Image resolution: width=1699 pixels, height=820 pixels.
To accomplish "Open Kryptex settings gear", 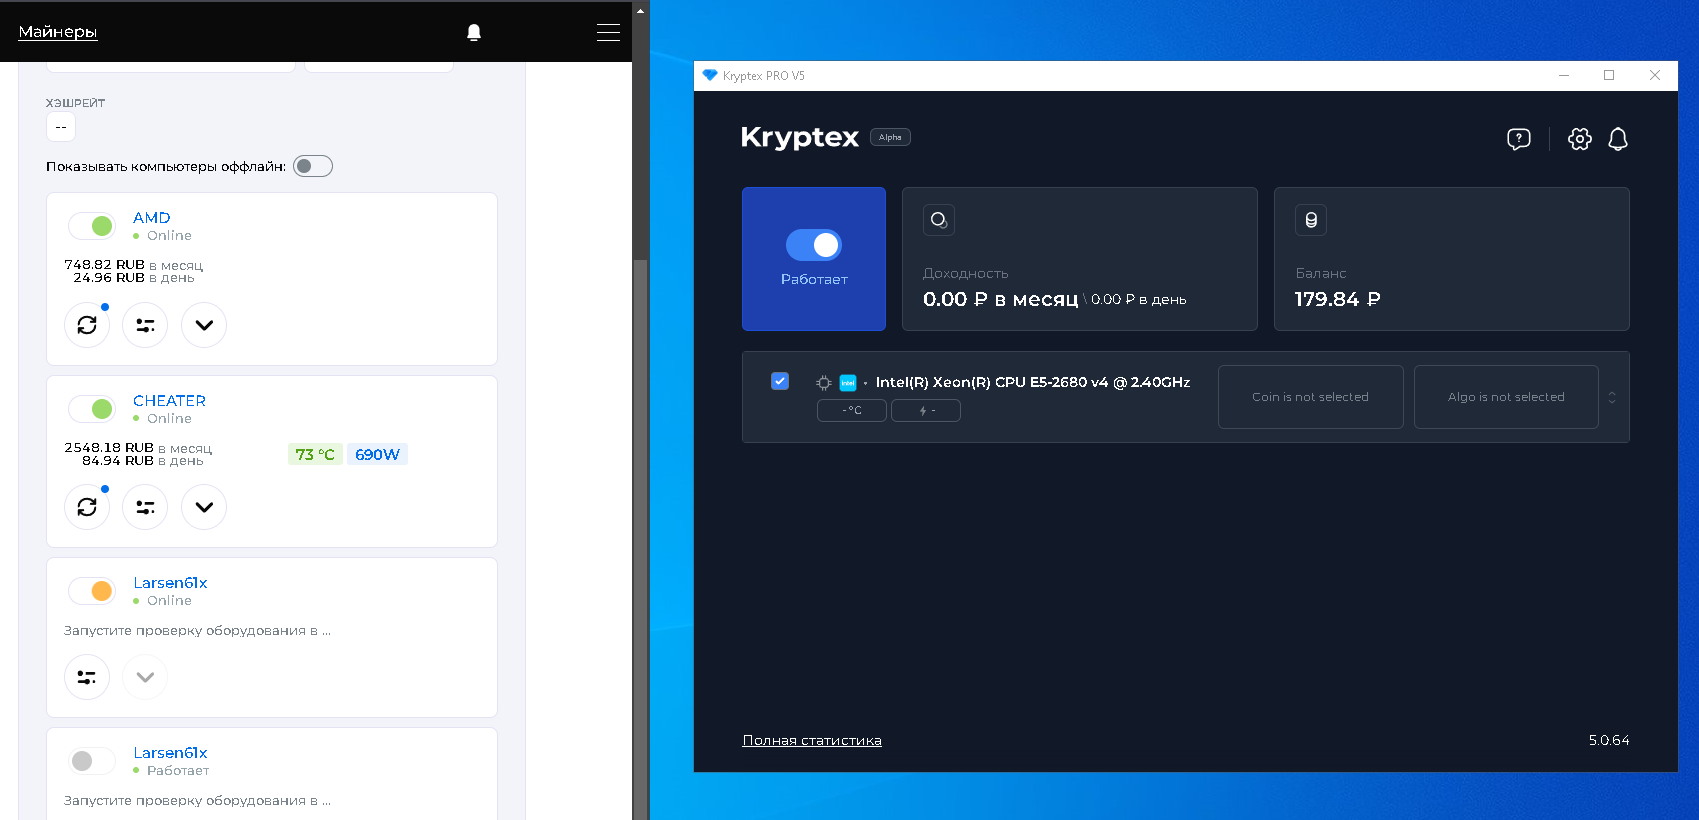I will [x=1579, y=139].
